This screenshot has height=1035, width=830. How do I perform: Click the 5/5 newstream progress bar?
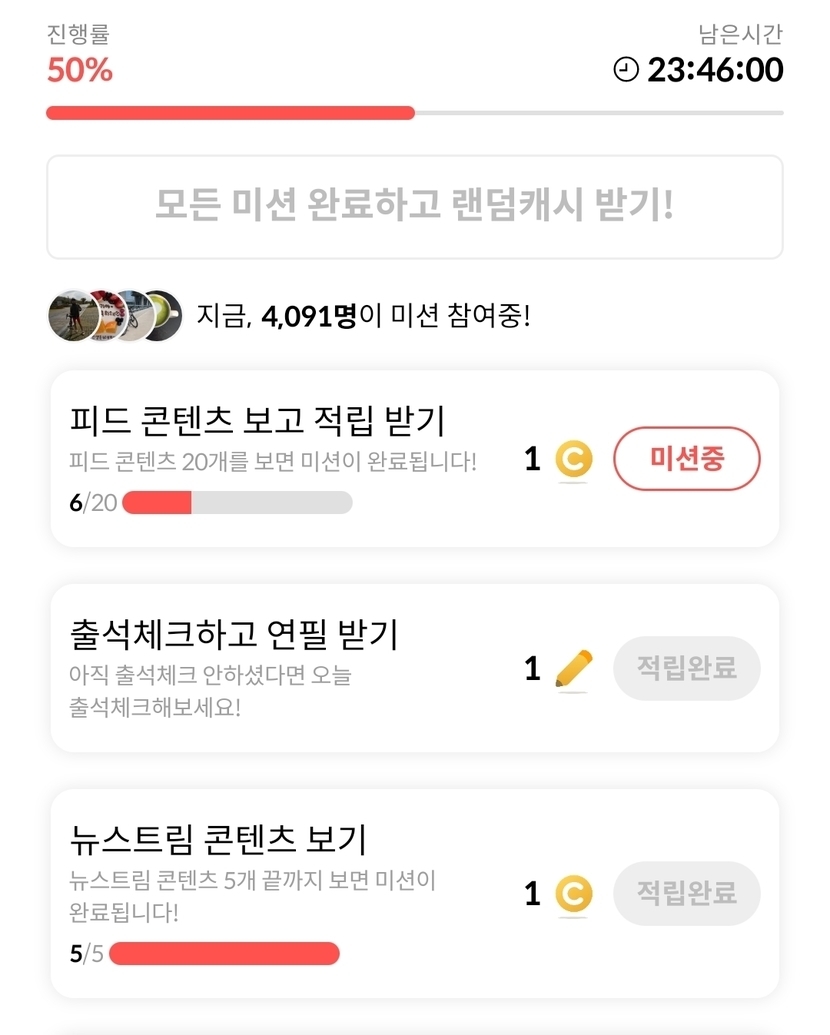[x=224, y=954]
